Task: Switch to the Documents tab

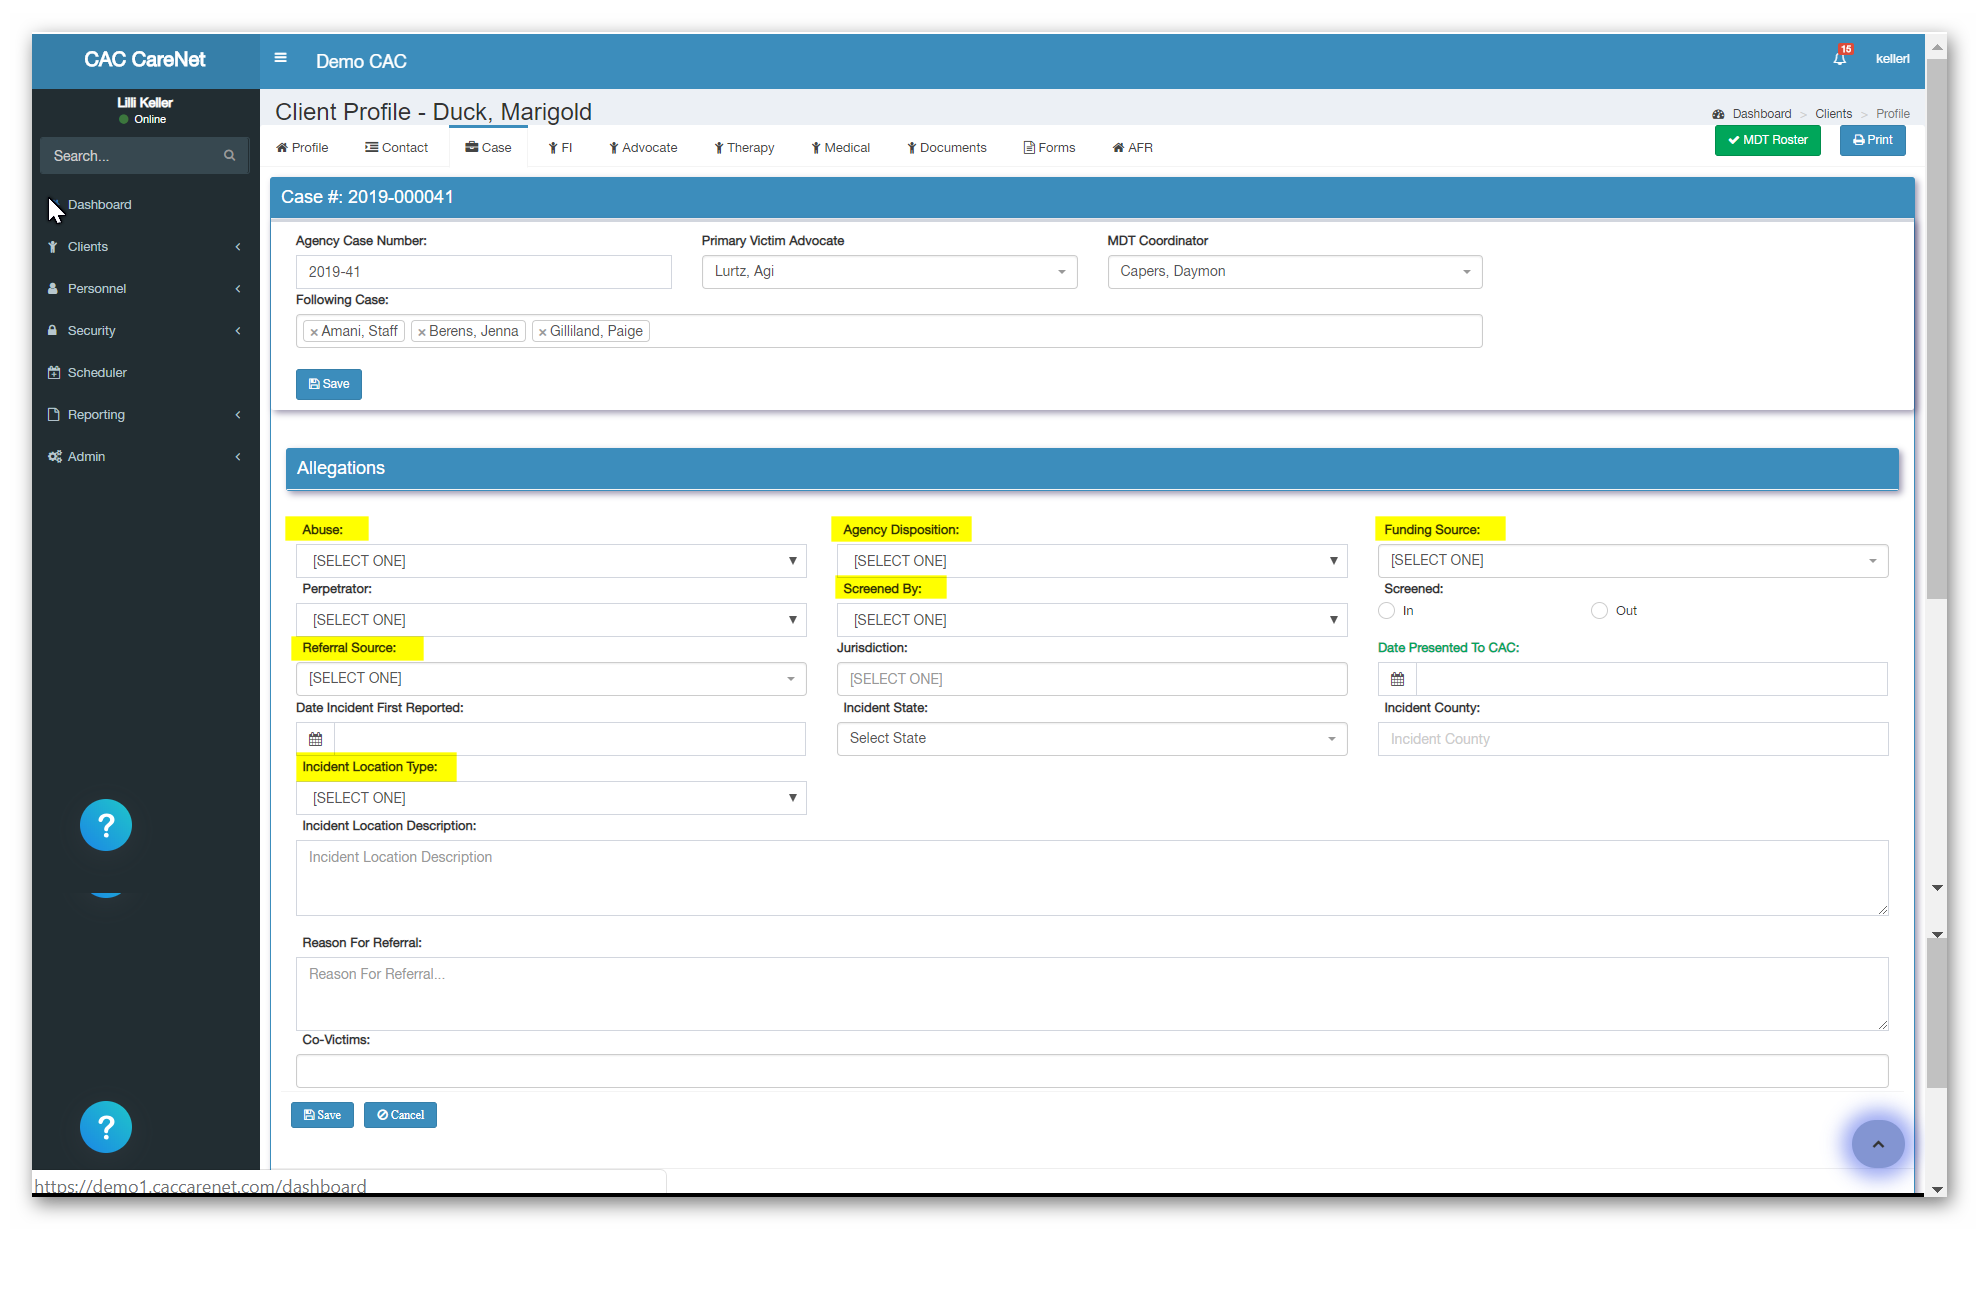Action: (x=946, y=148)
